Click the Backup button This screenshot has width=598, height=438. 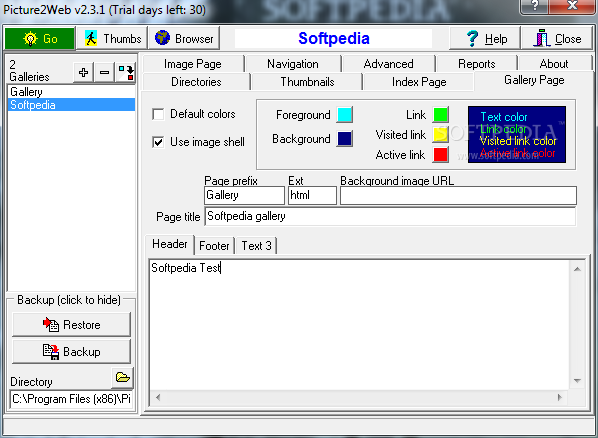(71, 351)
